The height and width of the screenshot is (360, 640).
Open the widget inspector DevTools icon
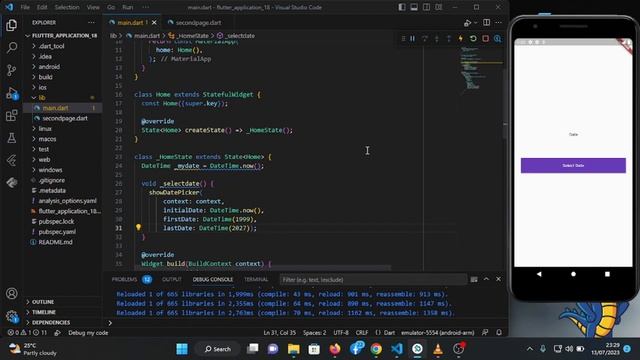497,38
